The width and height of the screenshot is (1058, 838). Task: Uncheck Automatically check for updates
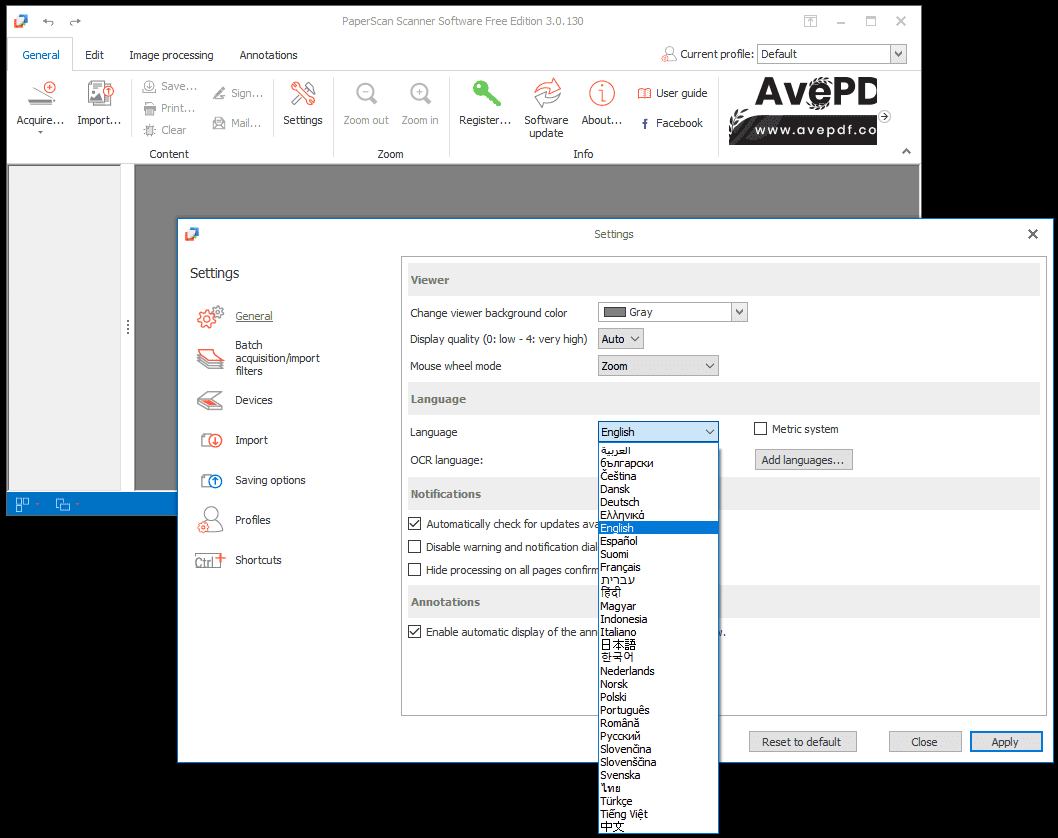(x=415, y=524)
